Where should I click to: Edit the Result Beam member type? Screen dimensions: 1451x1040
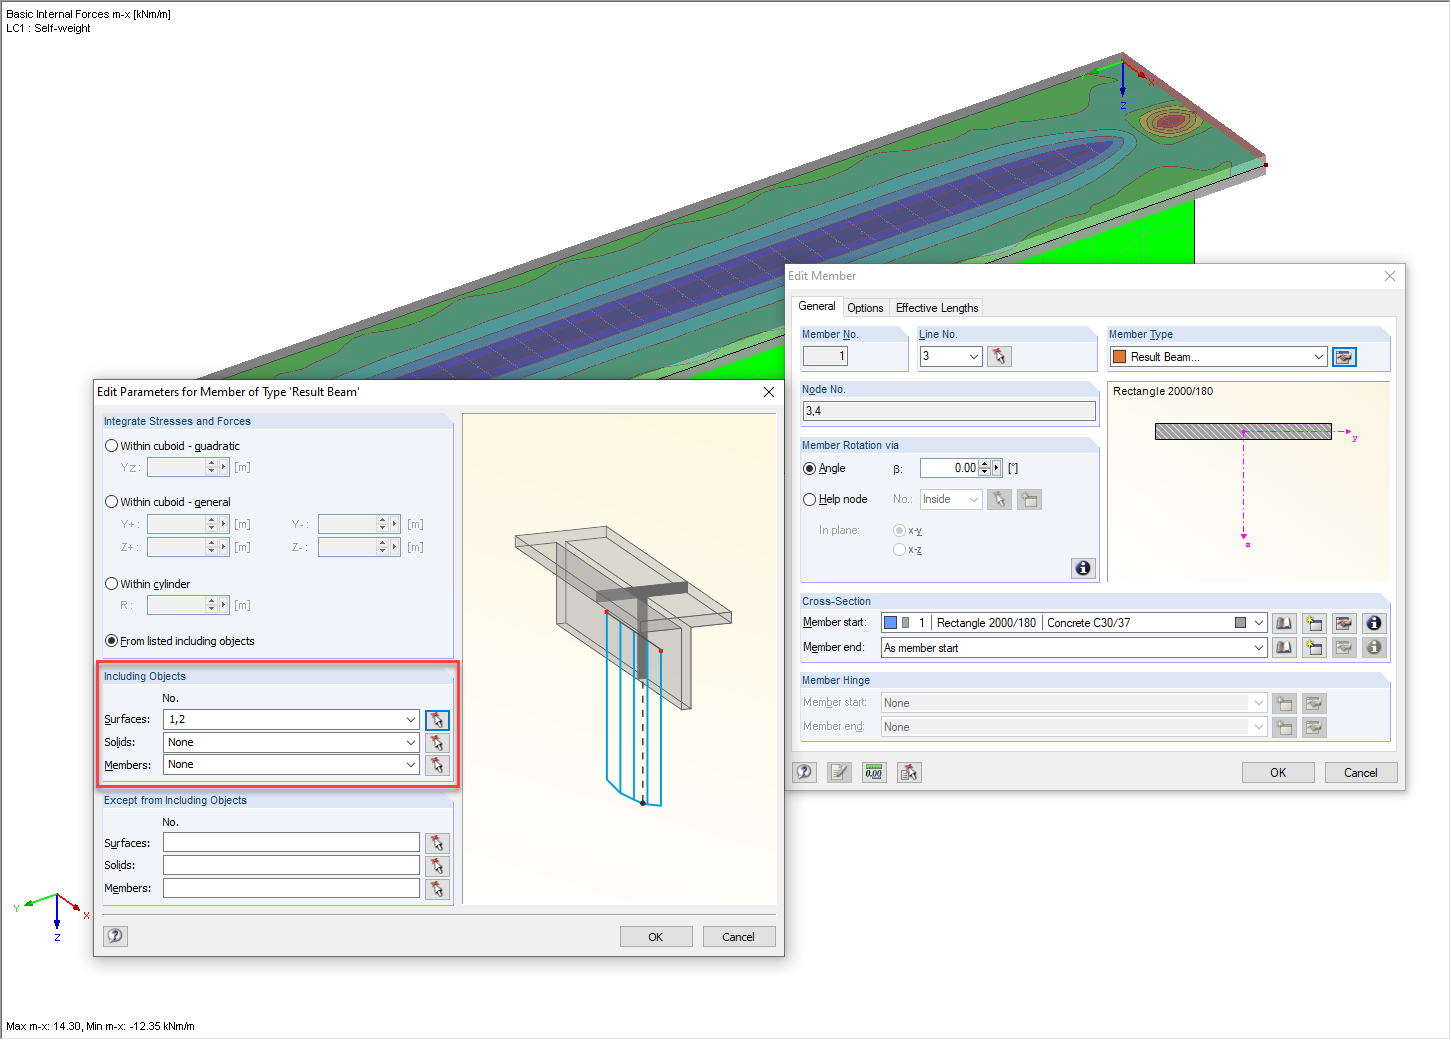tap(1344, 356)
